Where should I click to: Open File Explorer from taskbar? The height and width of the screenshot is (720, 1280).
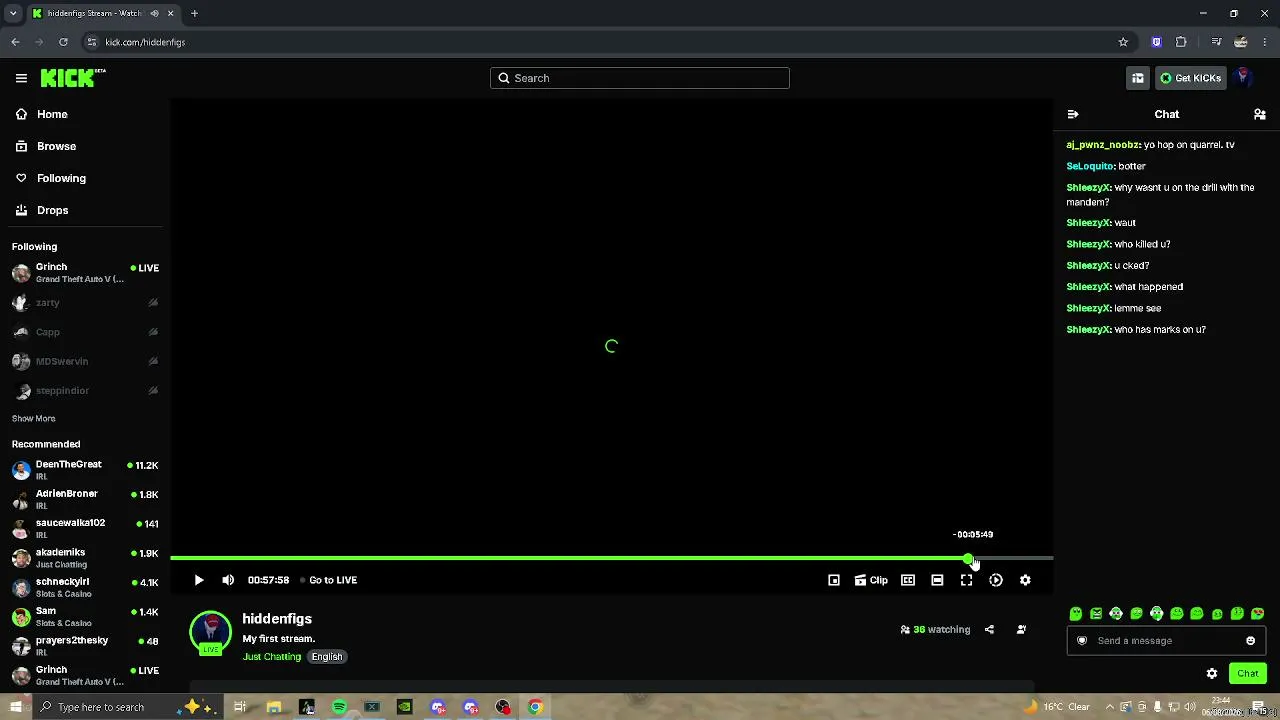tap(273, 707)
